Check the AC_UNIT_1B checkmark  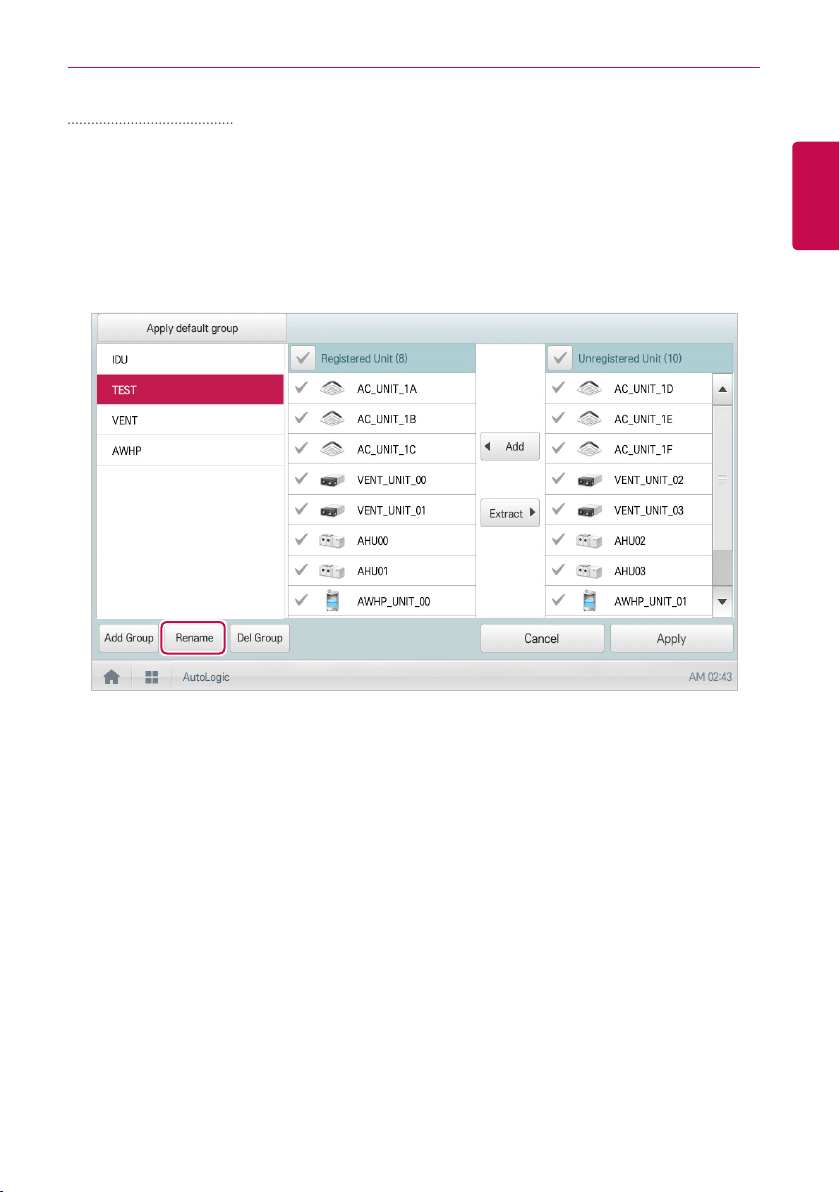point(302,418)
